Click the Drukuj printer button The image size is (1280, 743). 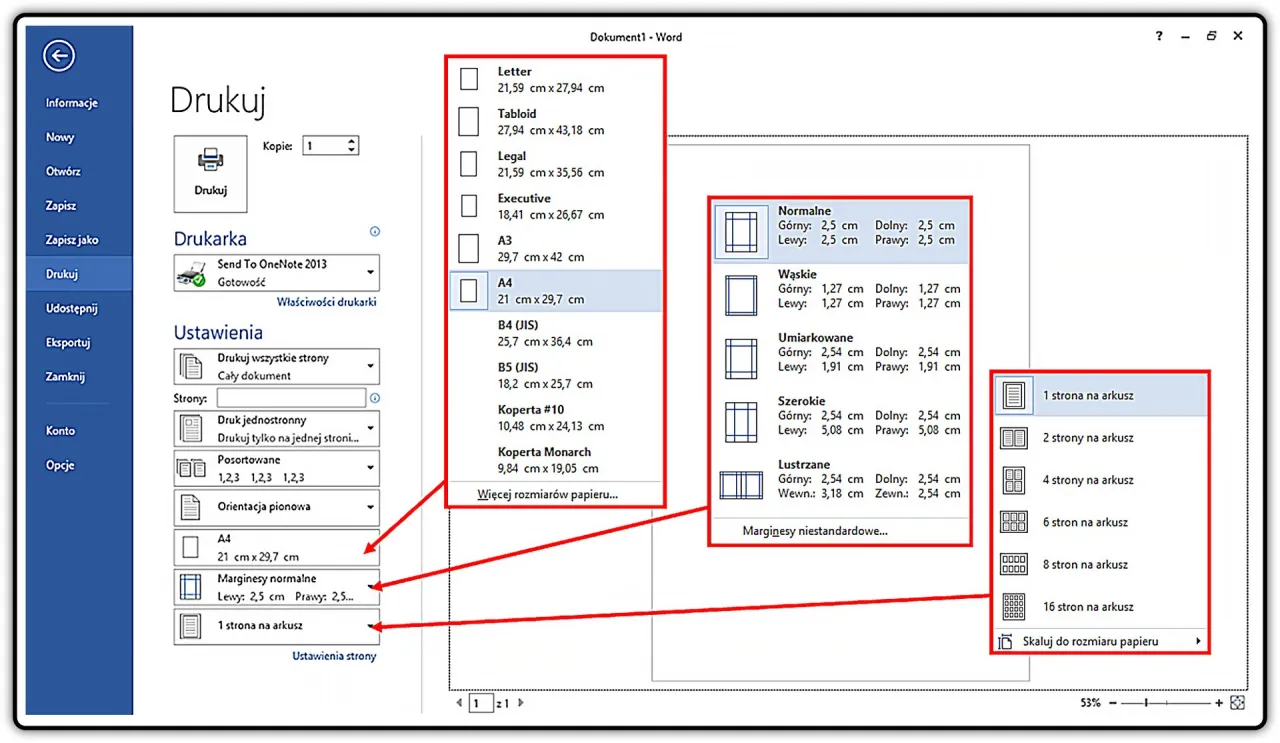click(210, 173)
